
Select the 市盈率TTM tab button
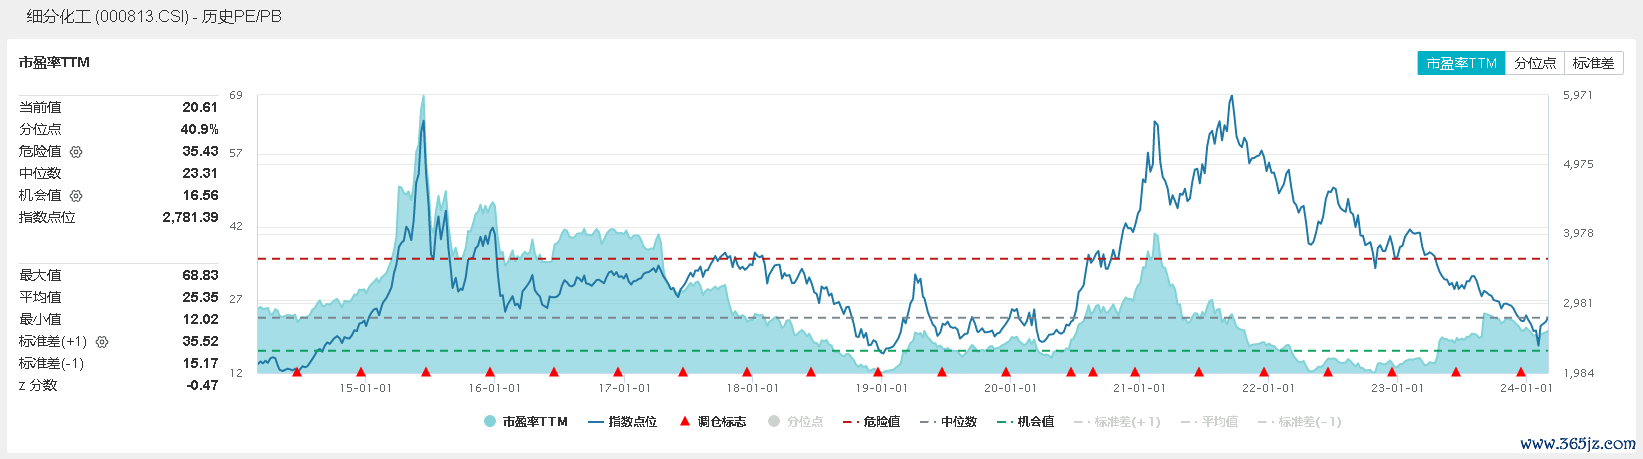[x=1461, y=63]
